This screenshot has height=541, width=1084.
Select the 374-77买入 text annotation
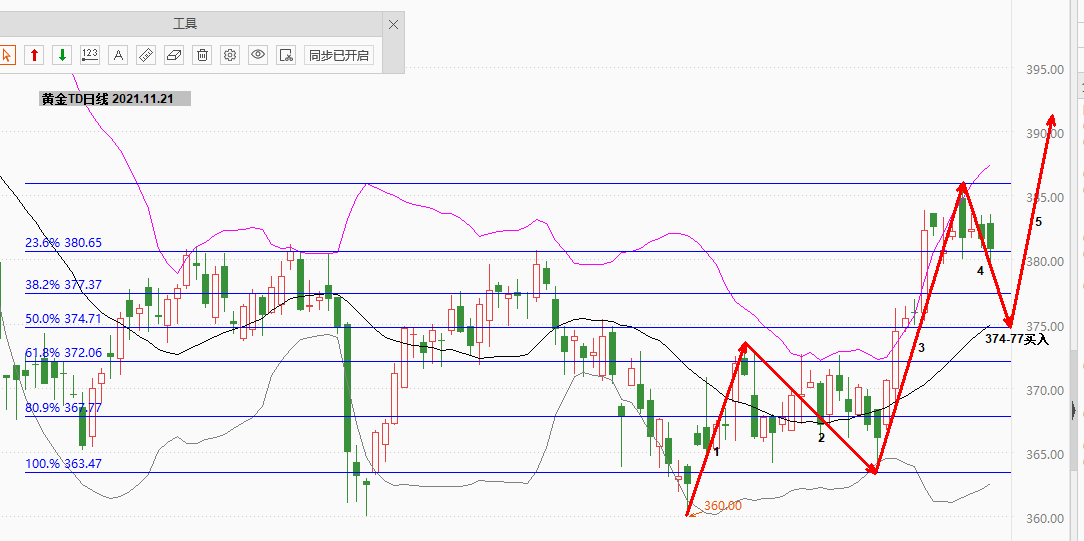point(1017,339)
